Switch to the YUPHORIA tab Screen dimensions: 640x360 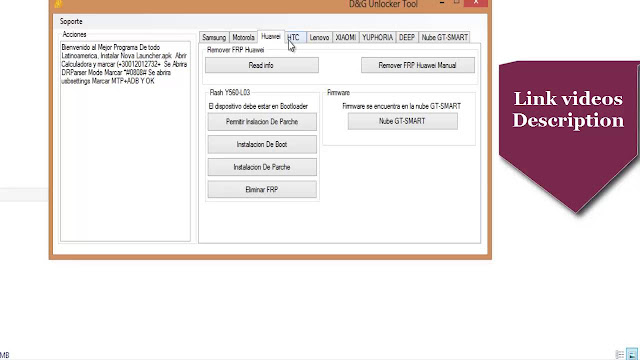click(x=378, y=37)
